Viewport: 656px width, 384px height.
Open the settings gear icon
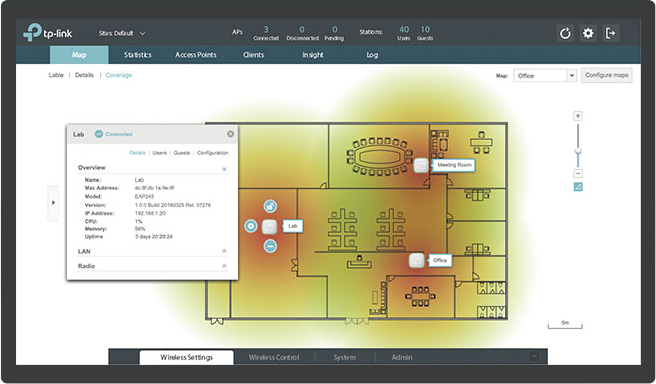588,33
